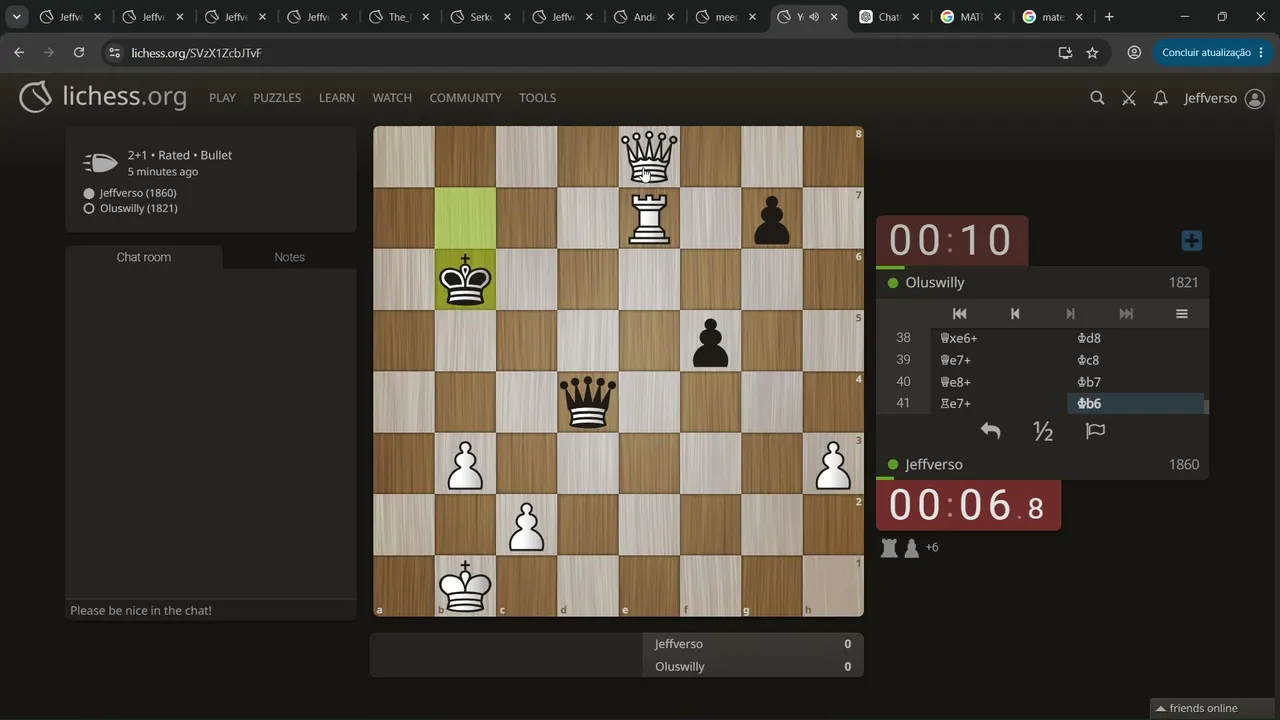
Task: View site information for lichess.org
Action: click(x=114, y=53)
